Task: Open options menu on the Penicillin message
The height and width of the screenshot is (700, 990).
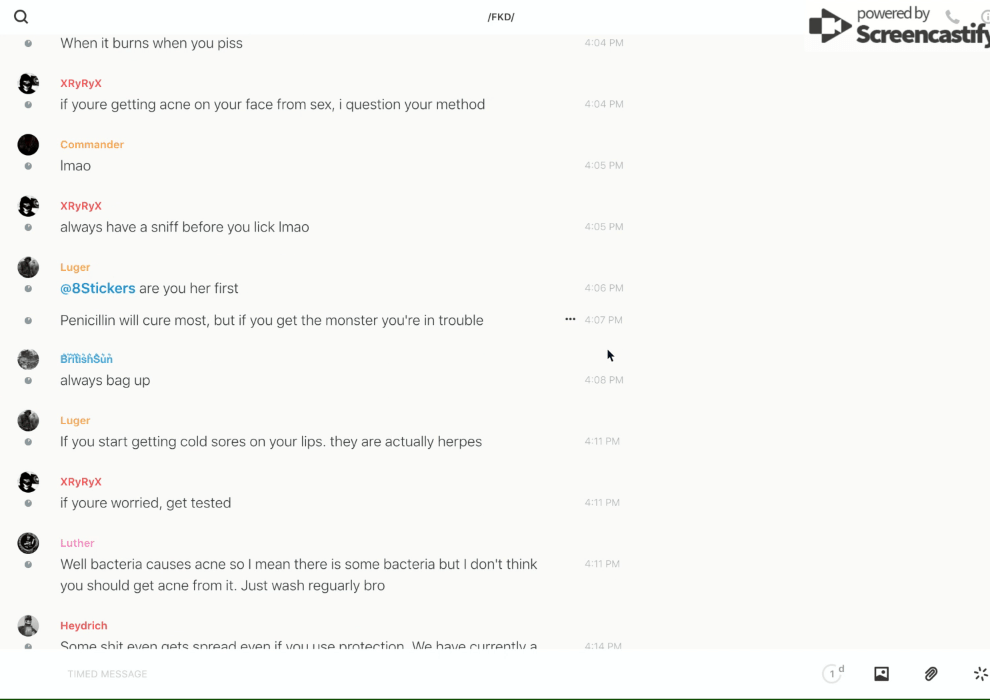Action: (x=570, y=320)
